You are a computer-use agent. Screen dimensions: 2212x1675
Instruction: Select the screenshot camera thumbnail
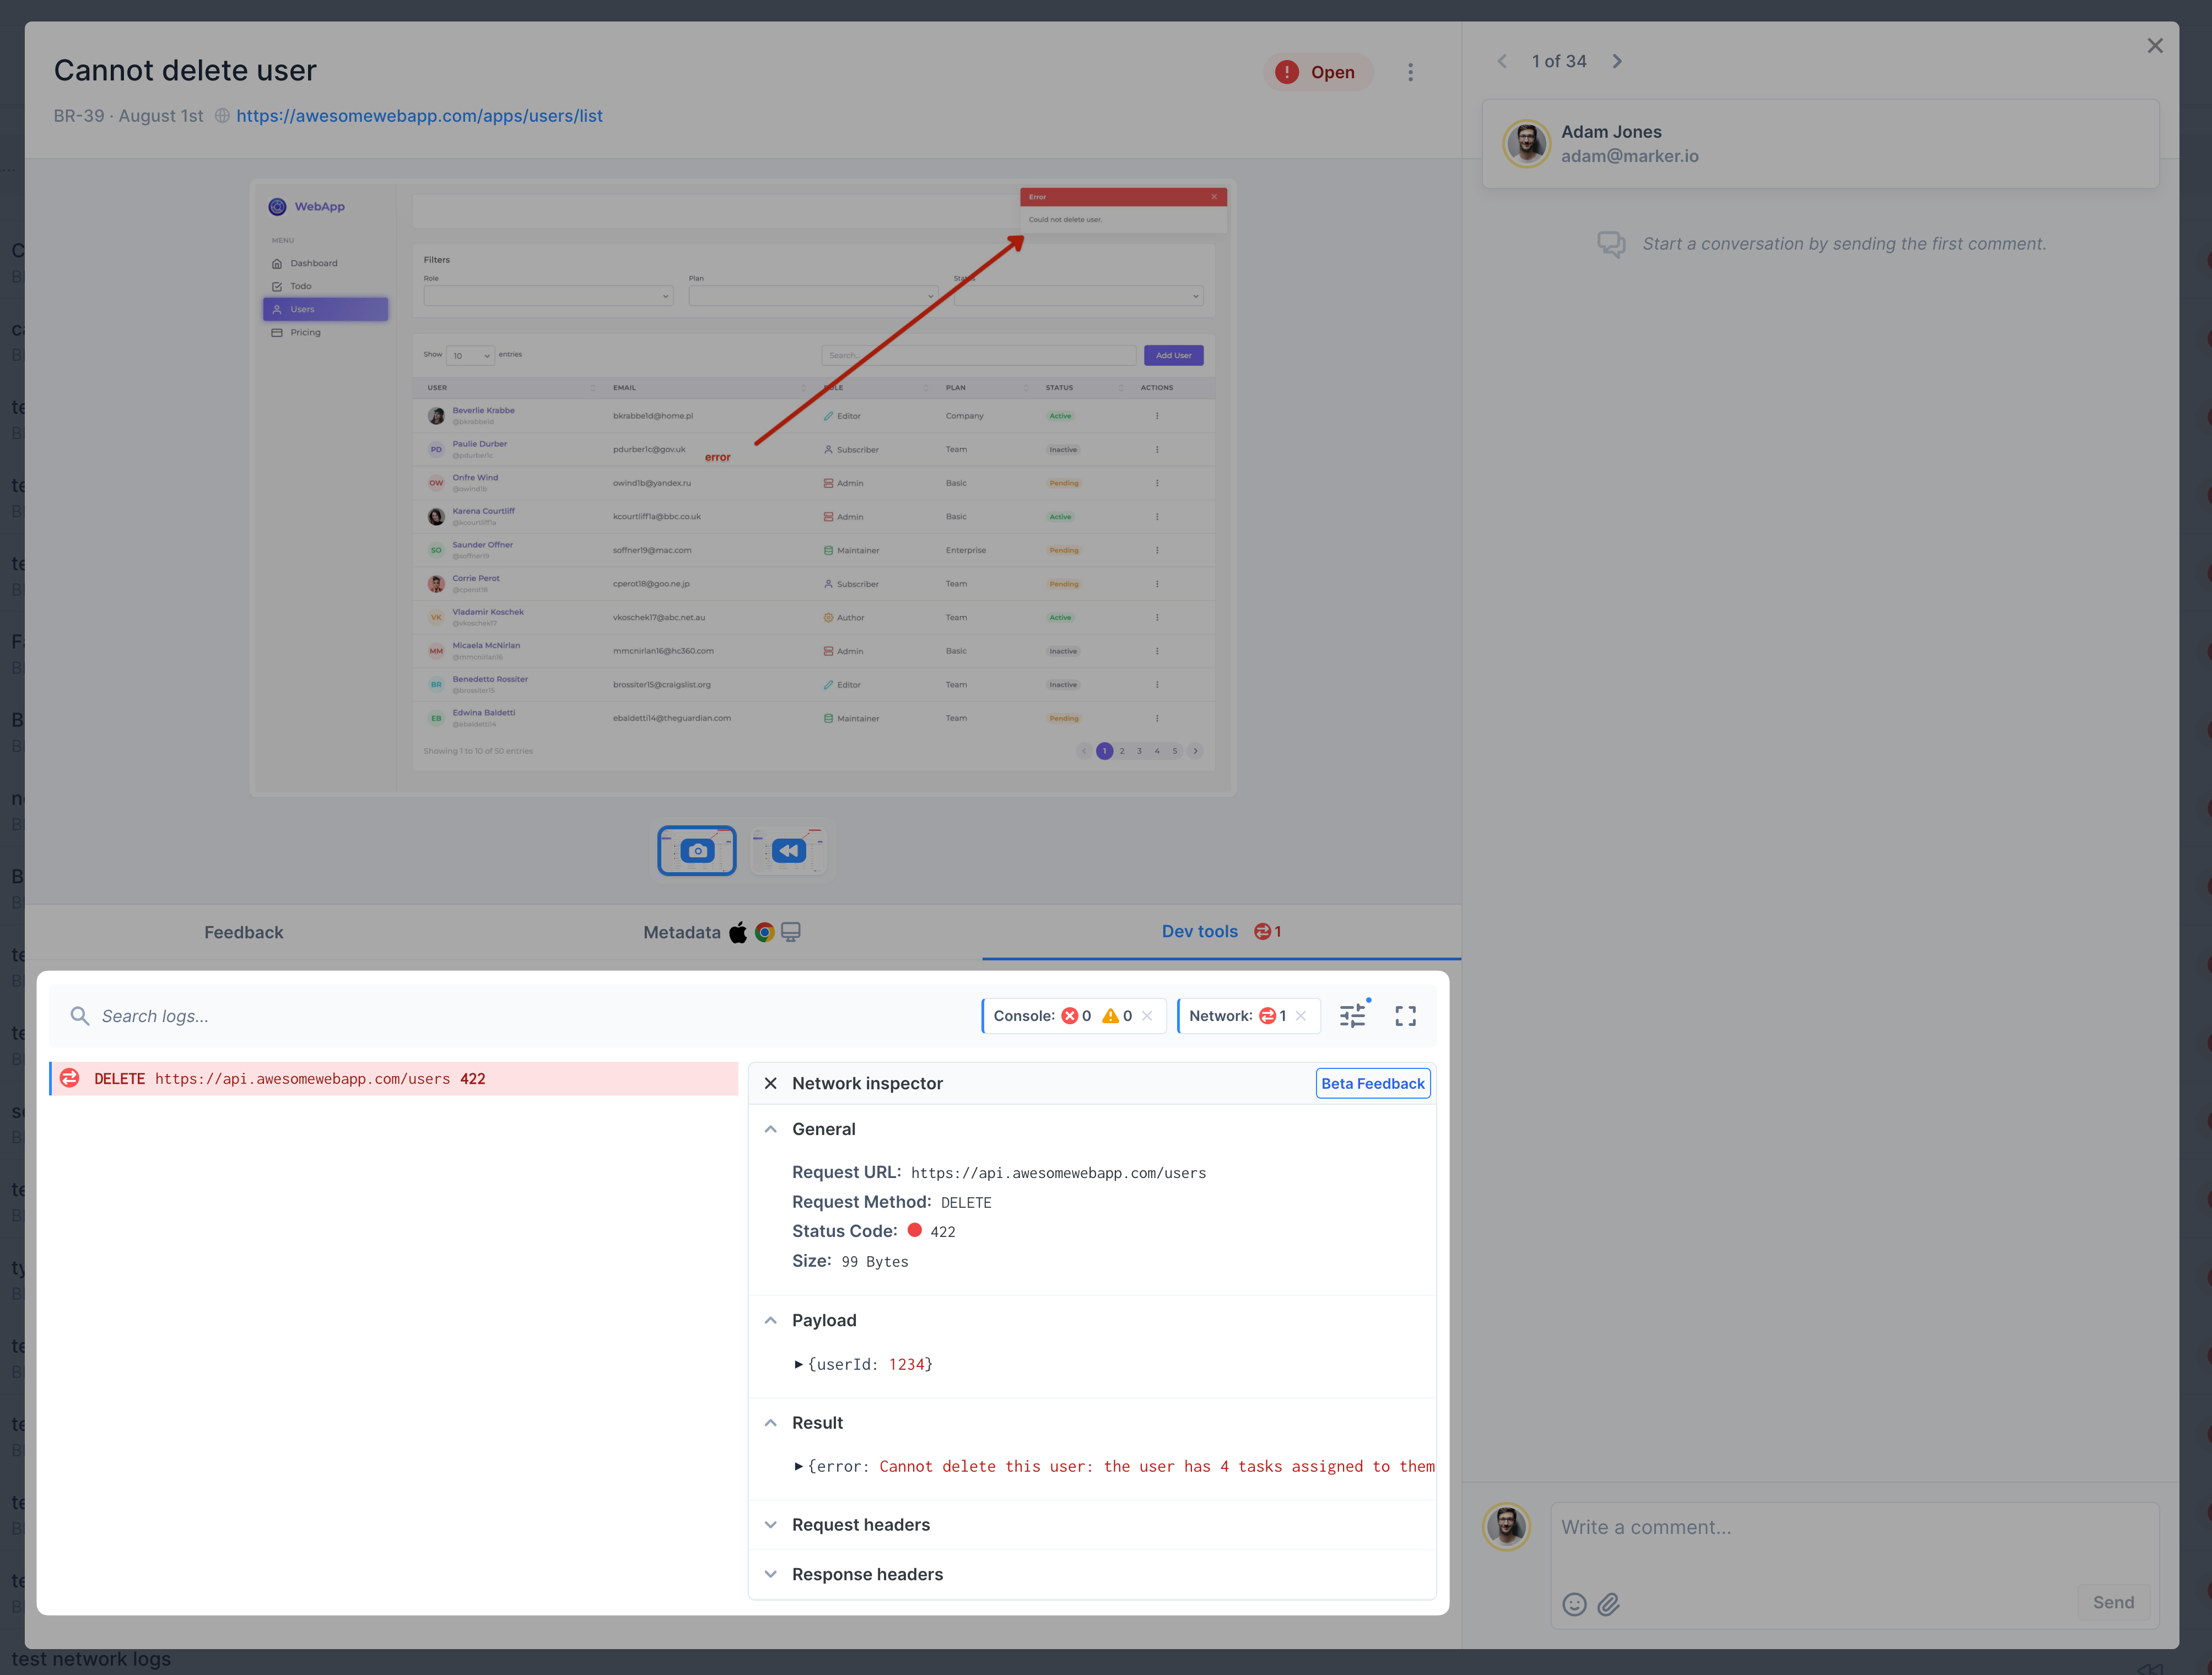tap(697, 851)
